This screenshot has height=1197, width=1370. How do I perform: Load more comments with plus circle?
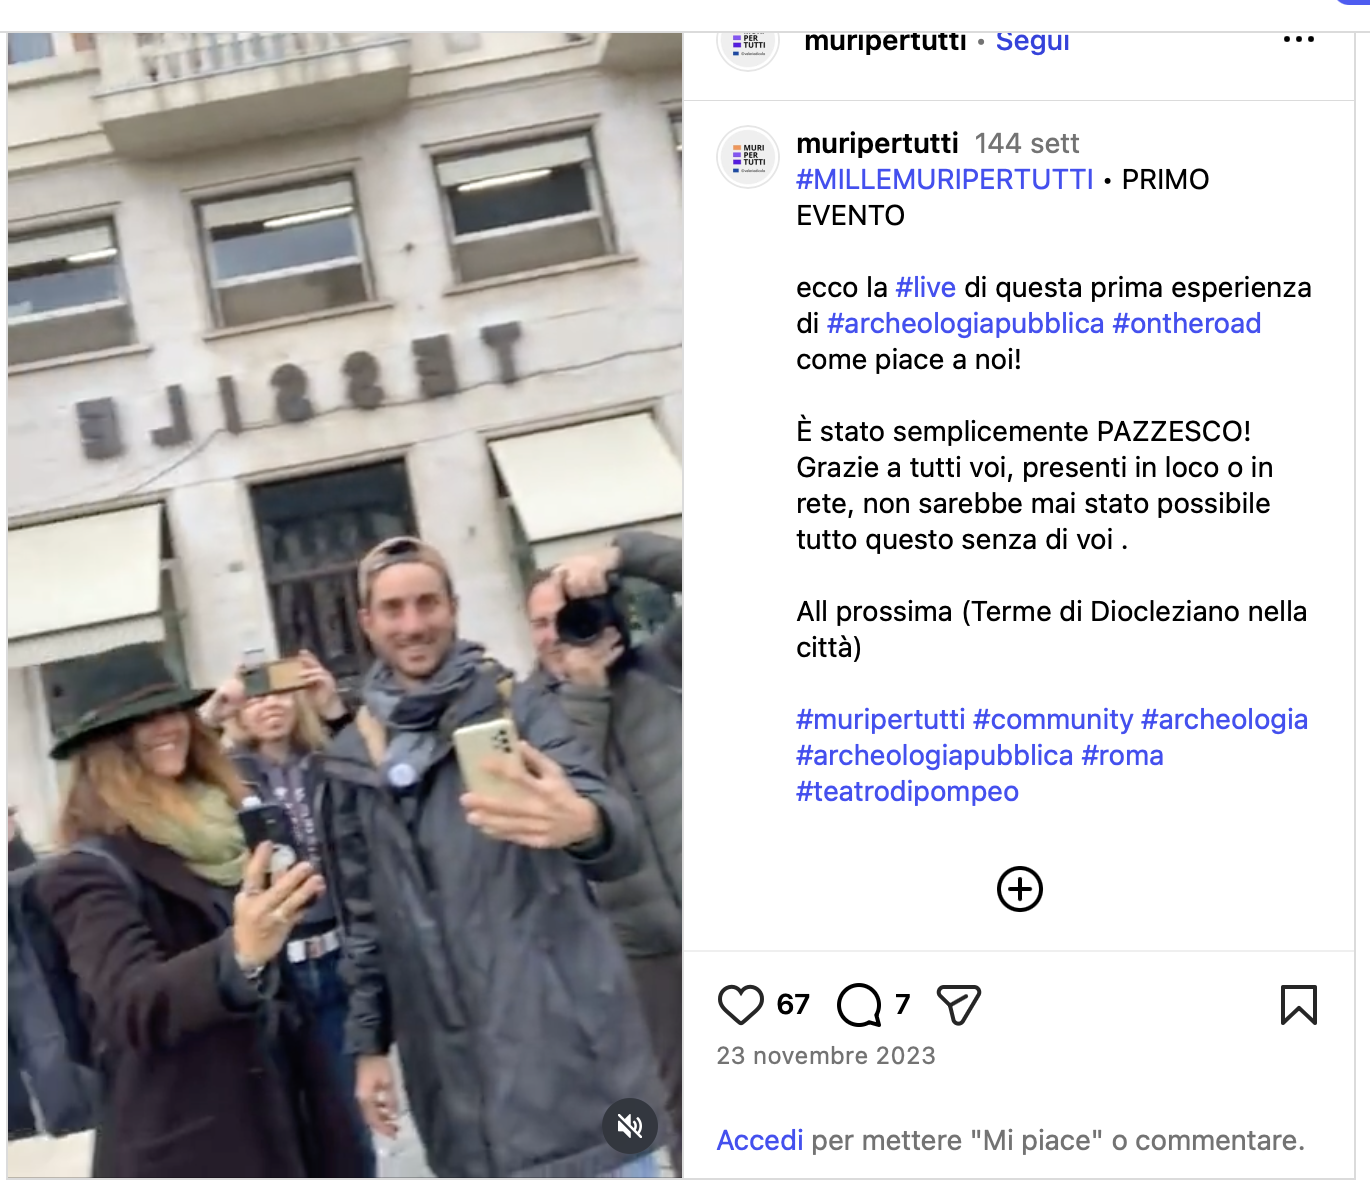[1020, 889]
